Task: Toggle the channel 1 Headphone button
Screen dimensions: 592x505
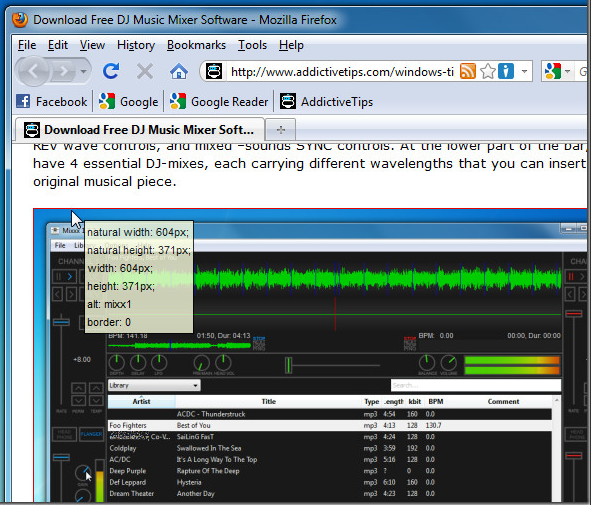Action: 65,434
